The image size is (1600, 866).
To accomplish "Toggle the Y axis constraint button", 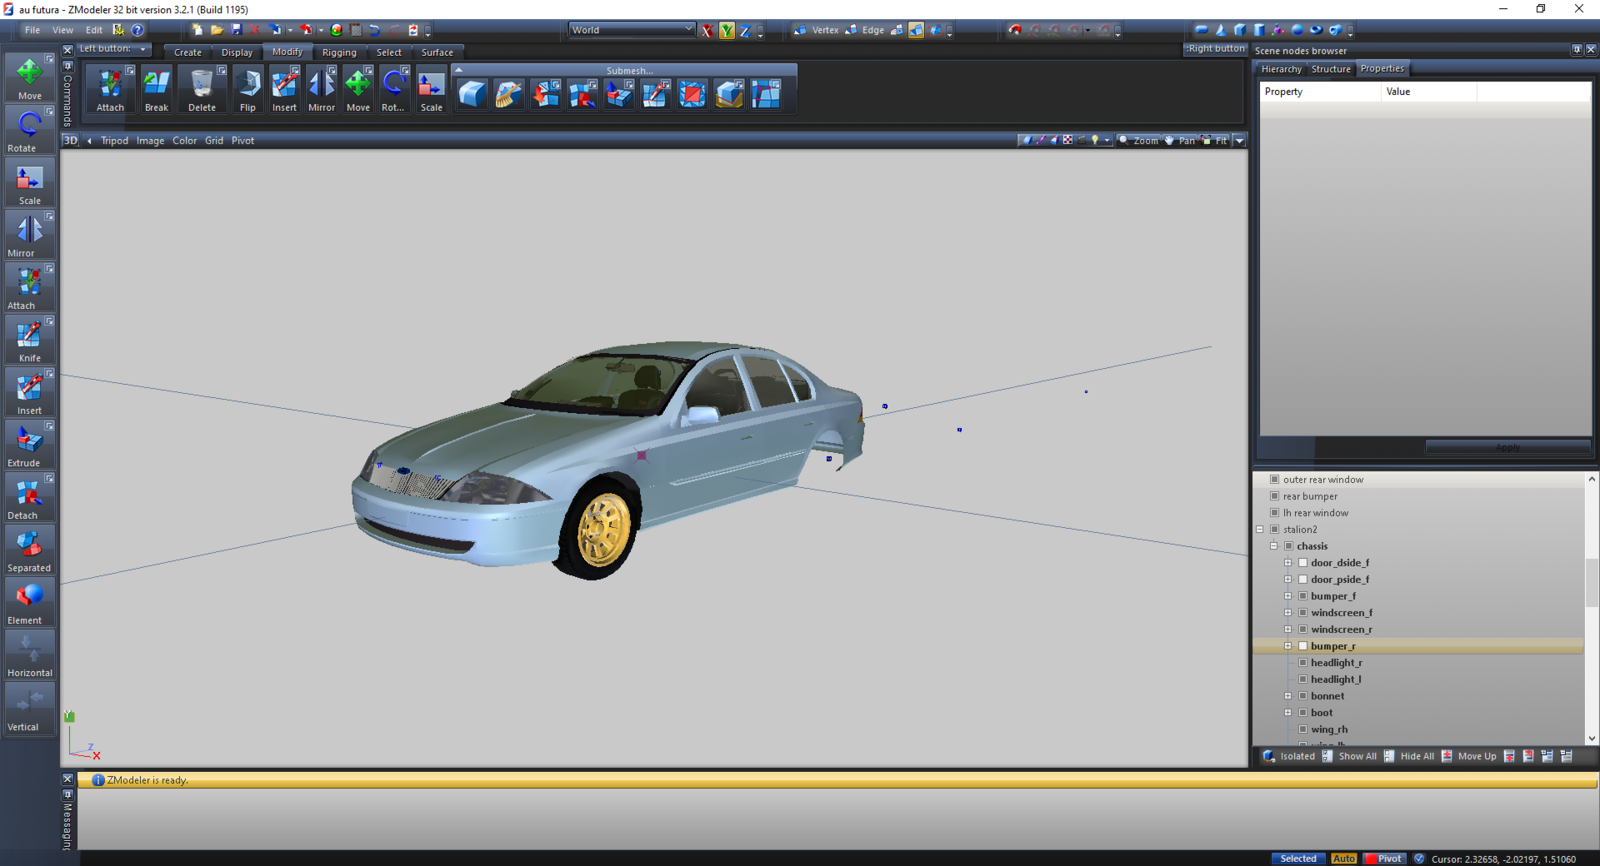I will [x=726, y=31].
